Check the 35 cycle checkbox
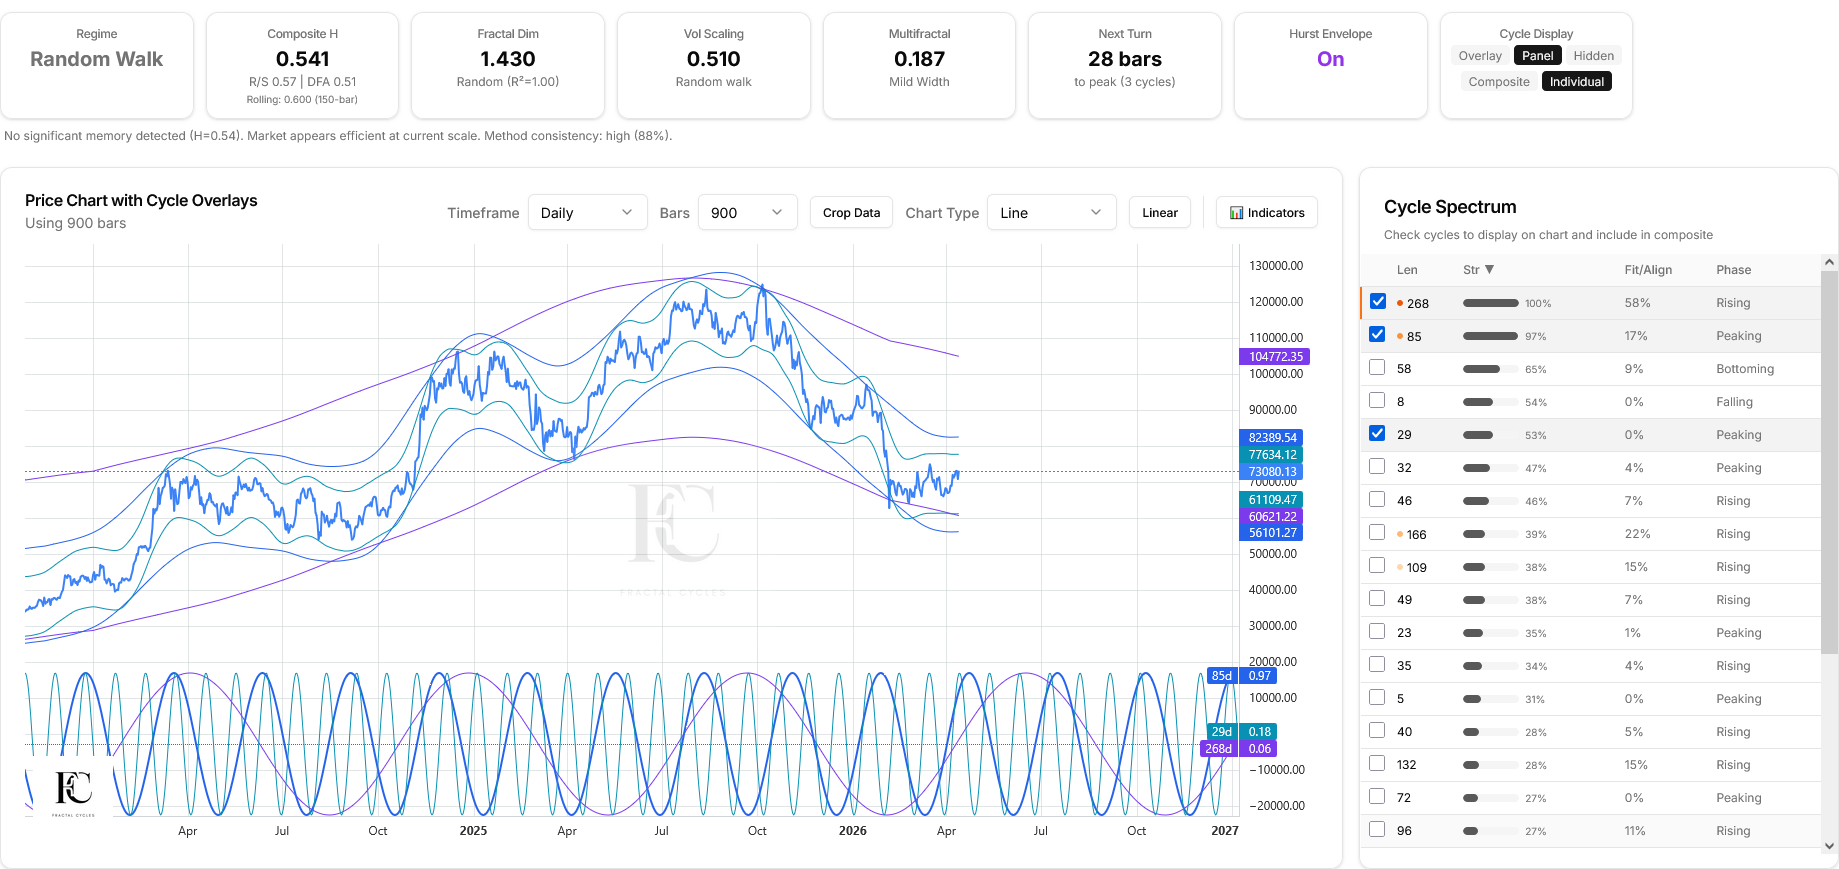The image size is (1839, 869). [x=1378, y=665]
